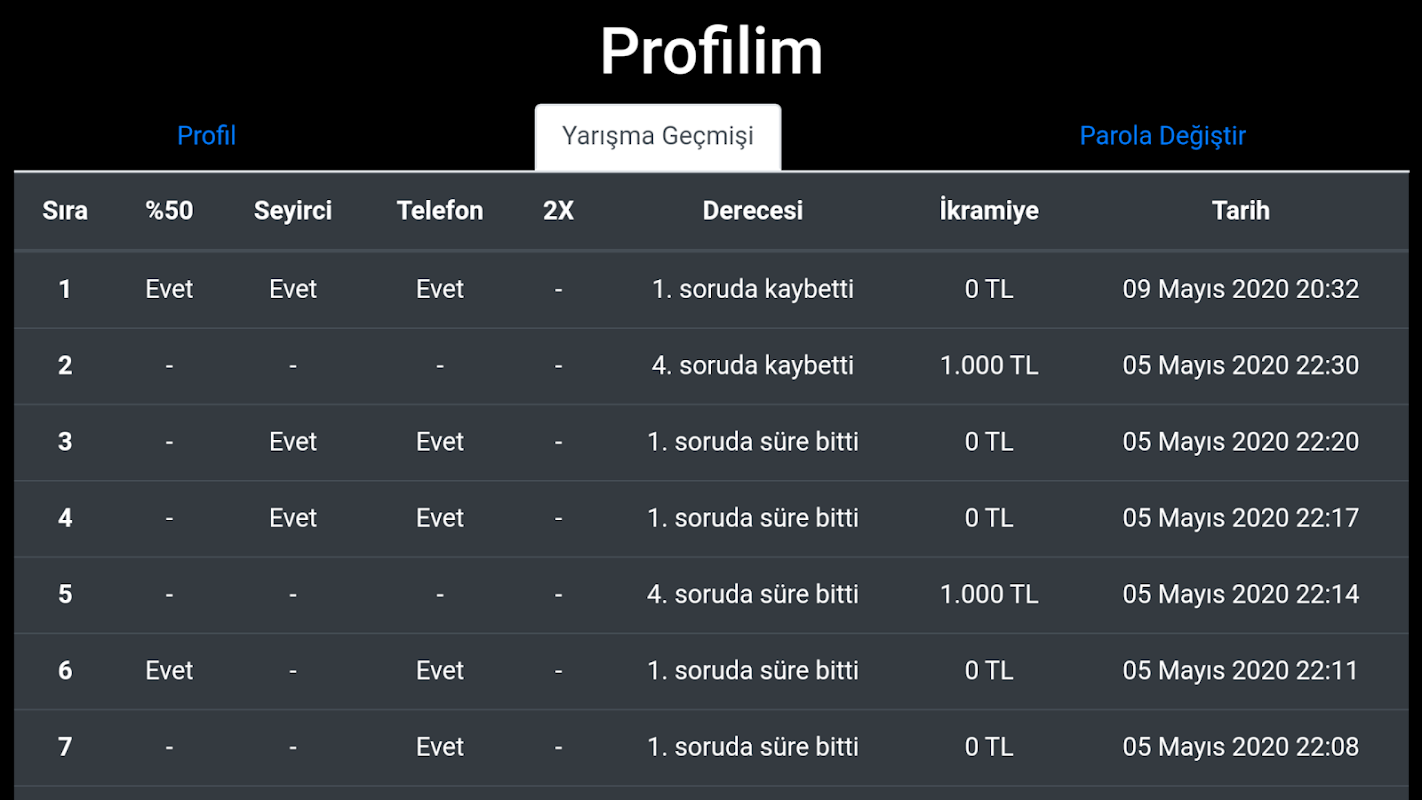Viewport: 1422px width, 800px height.
Task: Select the '4. soruda kaybetti' result cell
Action: coord(753,365)
